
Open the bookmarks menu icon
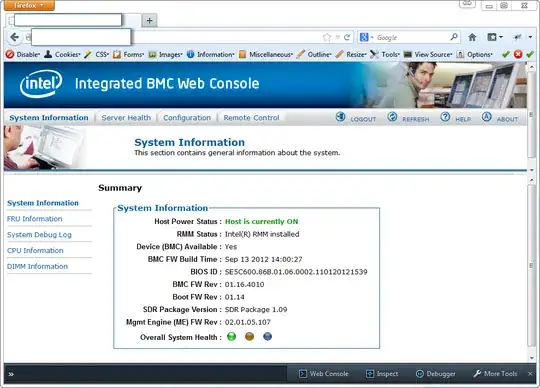point(495,37)
